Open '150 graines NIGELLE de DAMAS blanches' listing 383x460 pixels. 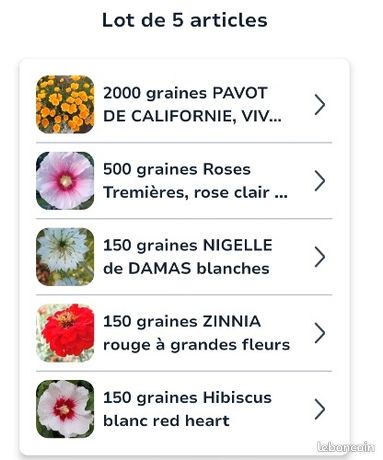click(184, 257)
